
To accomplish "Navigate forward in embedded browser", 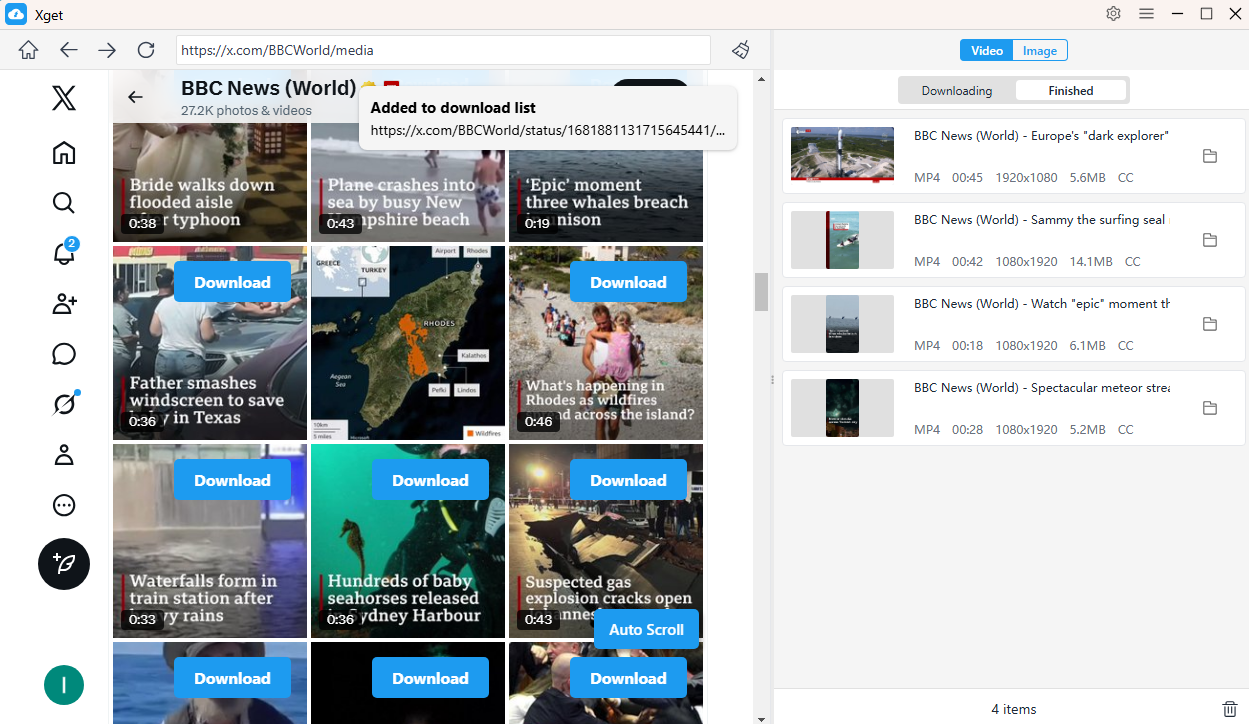I will tap(107, 50).
